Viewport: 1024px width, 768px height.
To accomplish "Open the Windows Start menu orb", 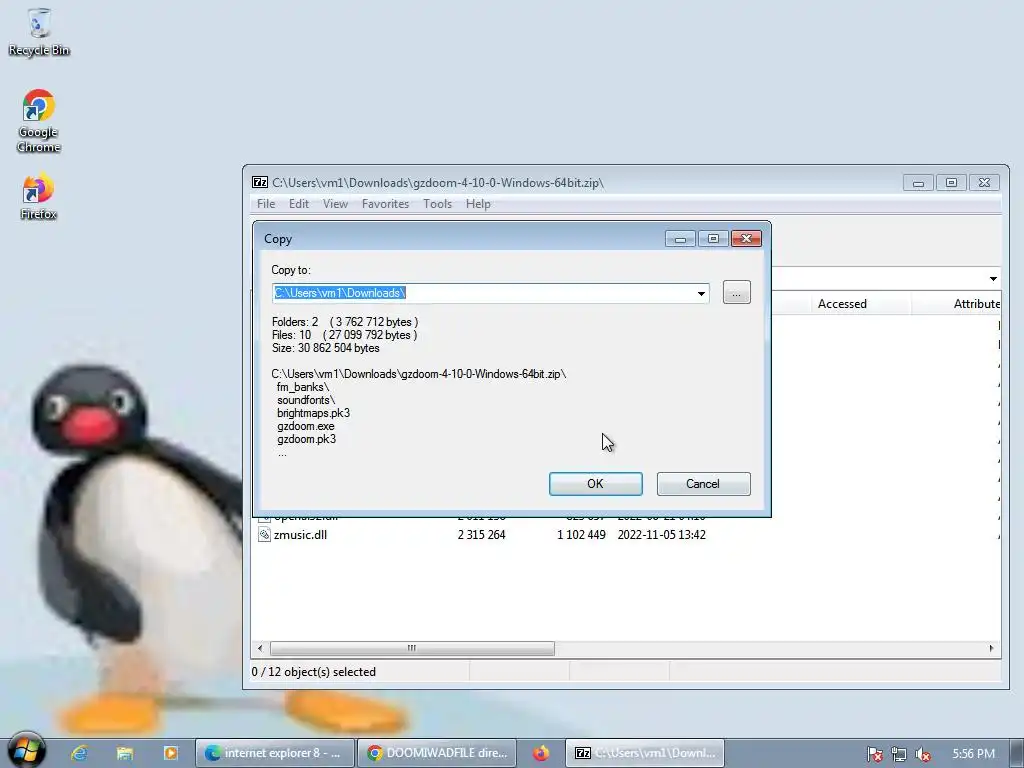I will click(x=26, y=750).
